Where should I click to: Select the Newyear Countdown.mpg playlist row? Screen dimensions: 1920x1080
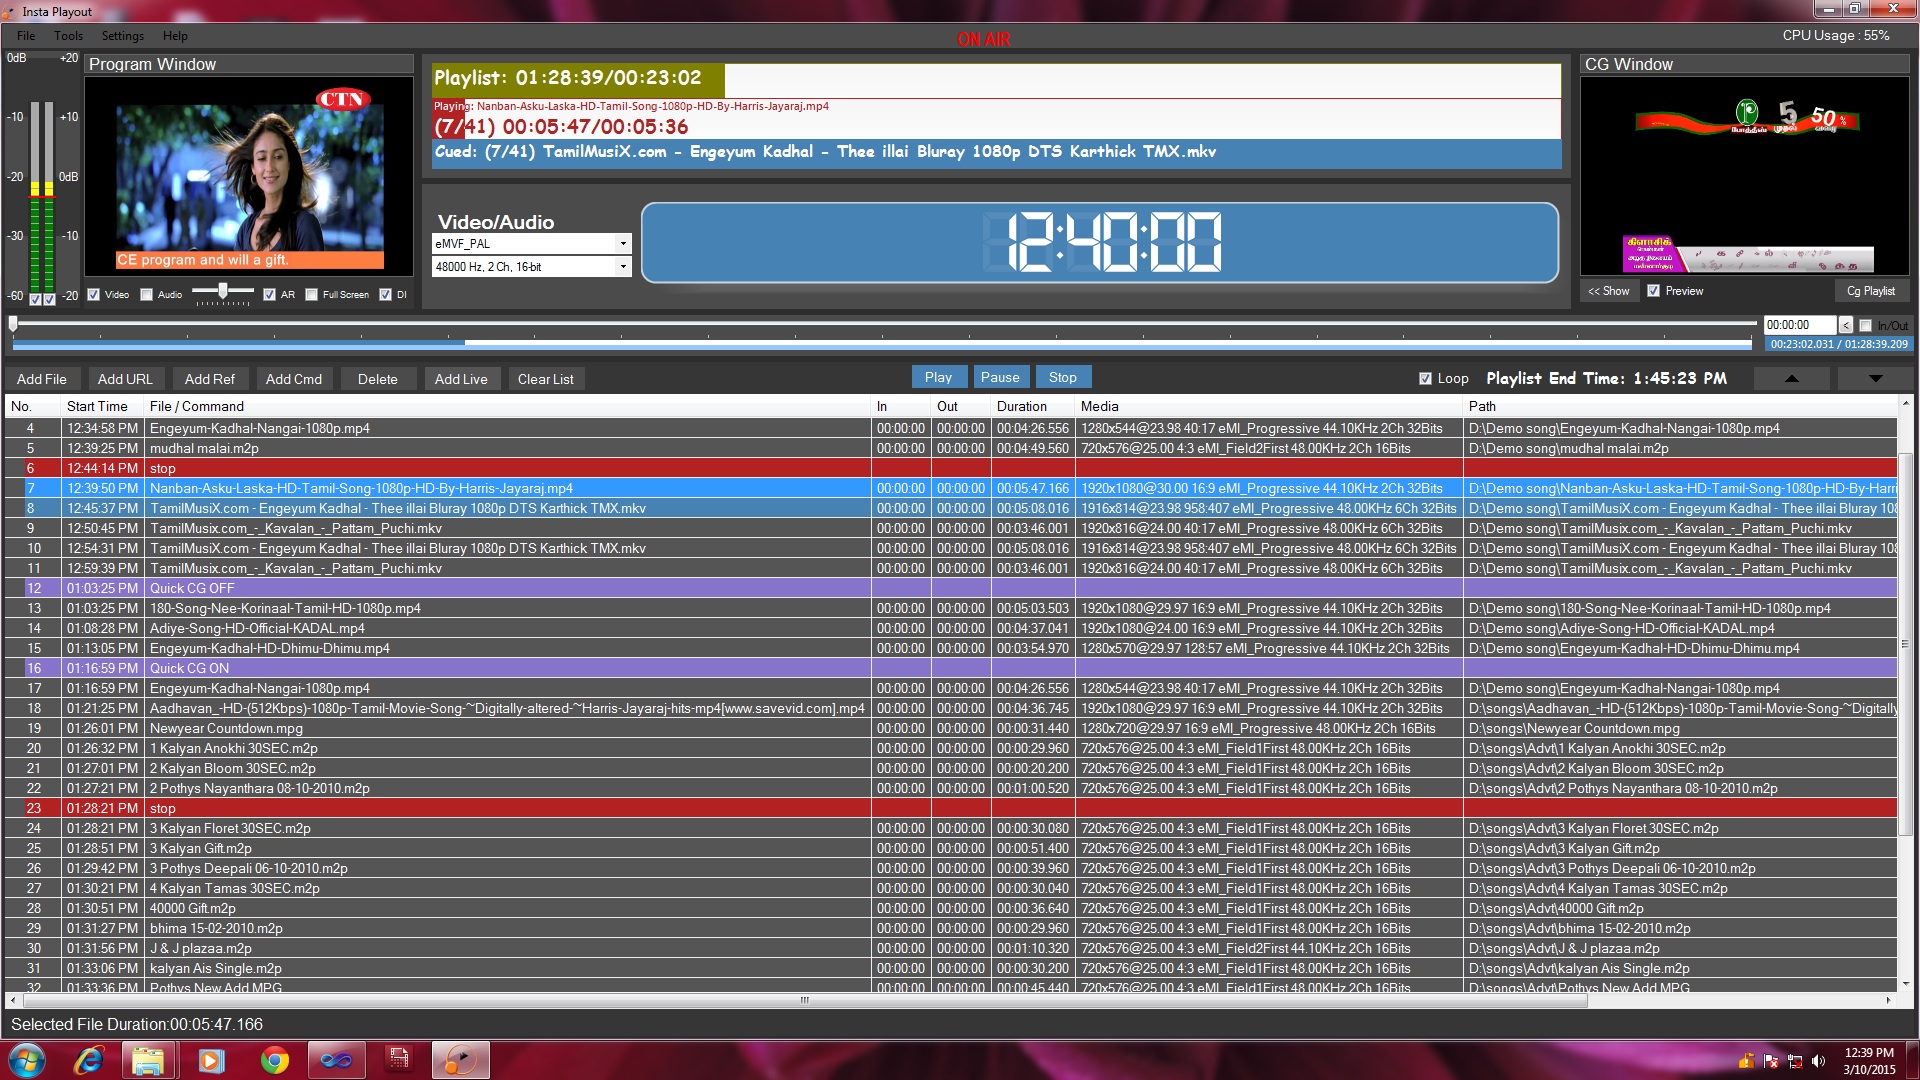coord(400,728)
